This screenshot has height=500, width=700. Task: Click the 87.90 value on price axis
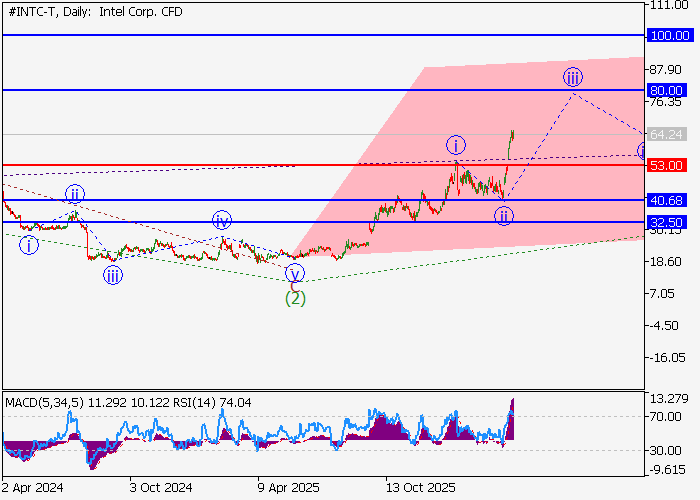click(x=665, y=70)
